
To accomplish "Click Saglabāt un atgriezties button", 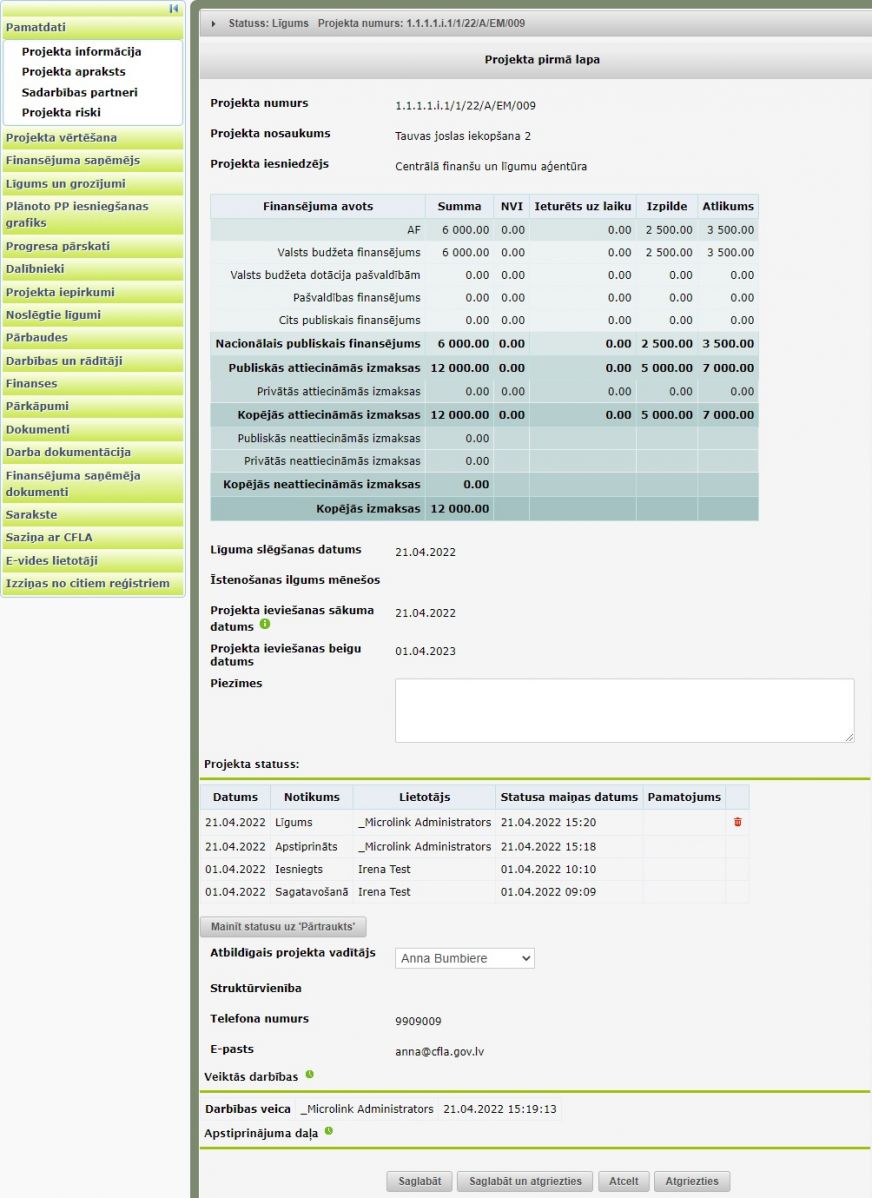I will click(525, 1181).
